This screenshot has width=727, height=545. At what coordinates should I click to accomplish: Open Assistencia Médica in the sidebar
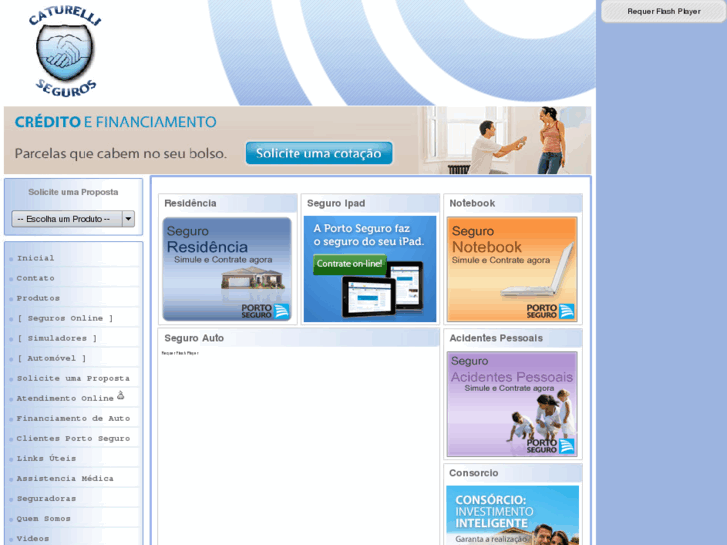65,478
